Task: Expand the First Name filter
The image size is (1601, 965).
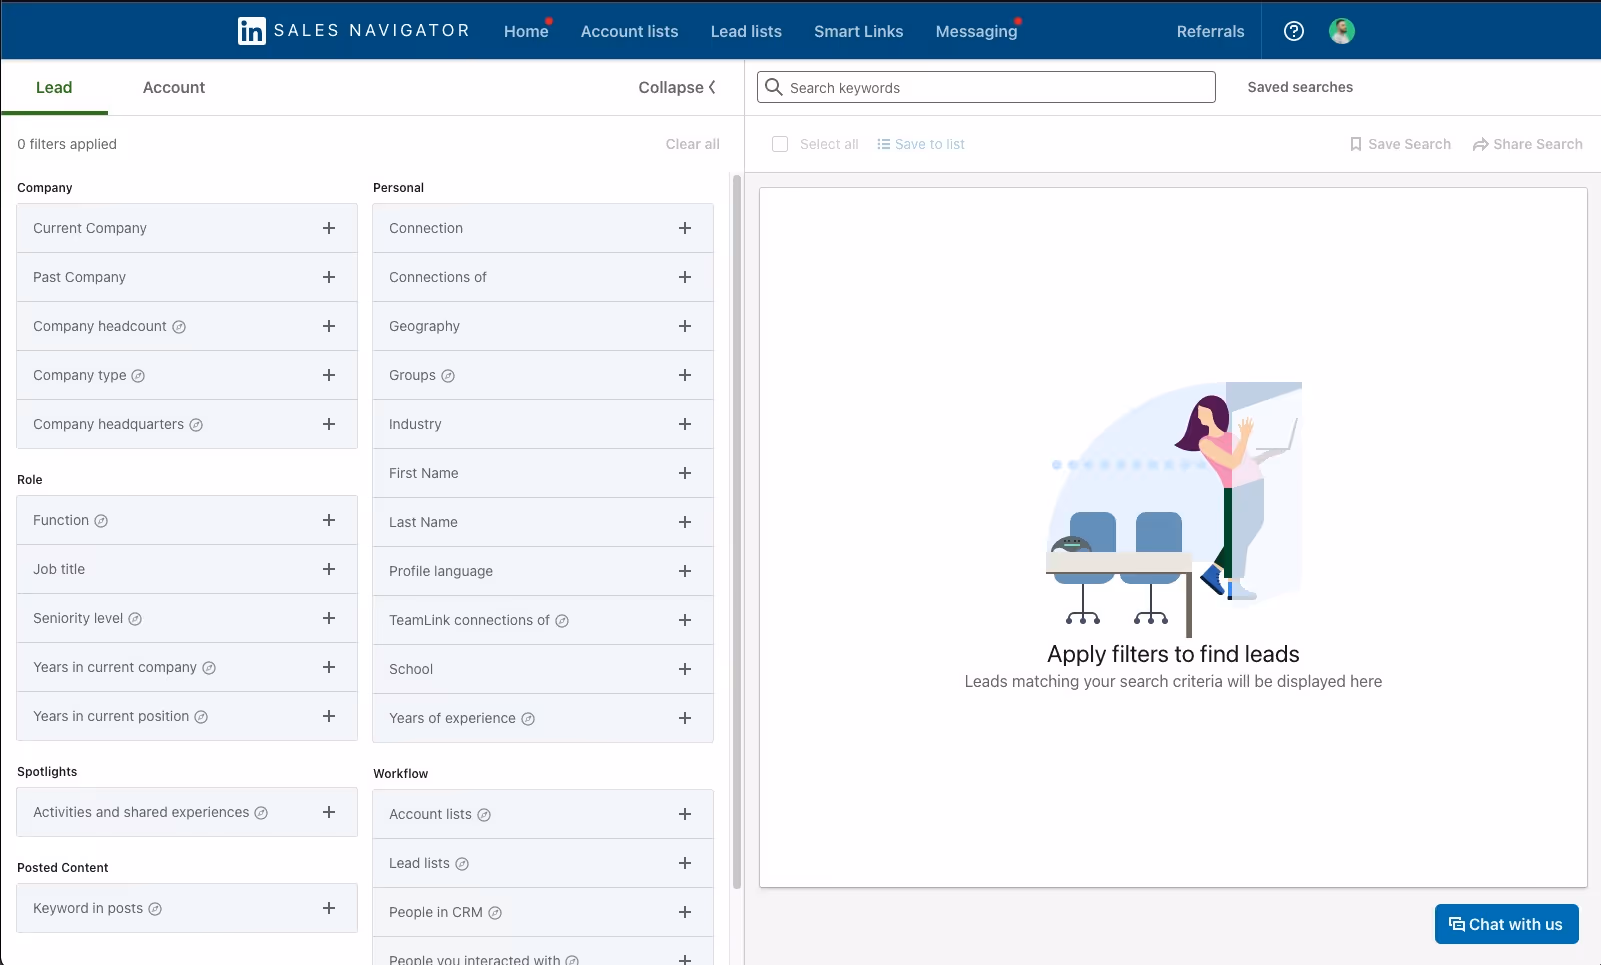Action: click(543, 473)
